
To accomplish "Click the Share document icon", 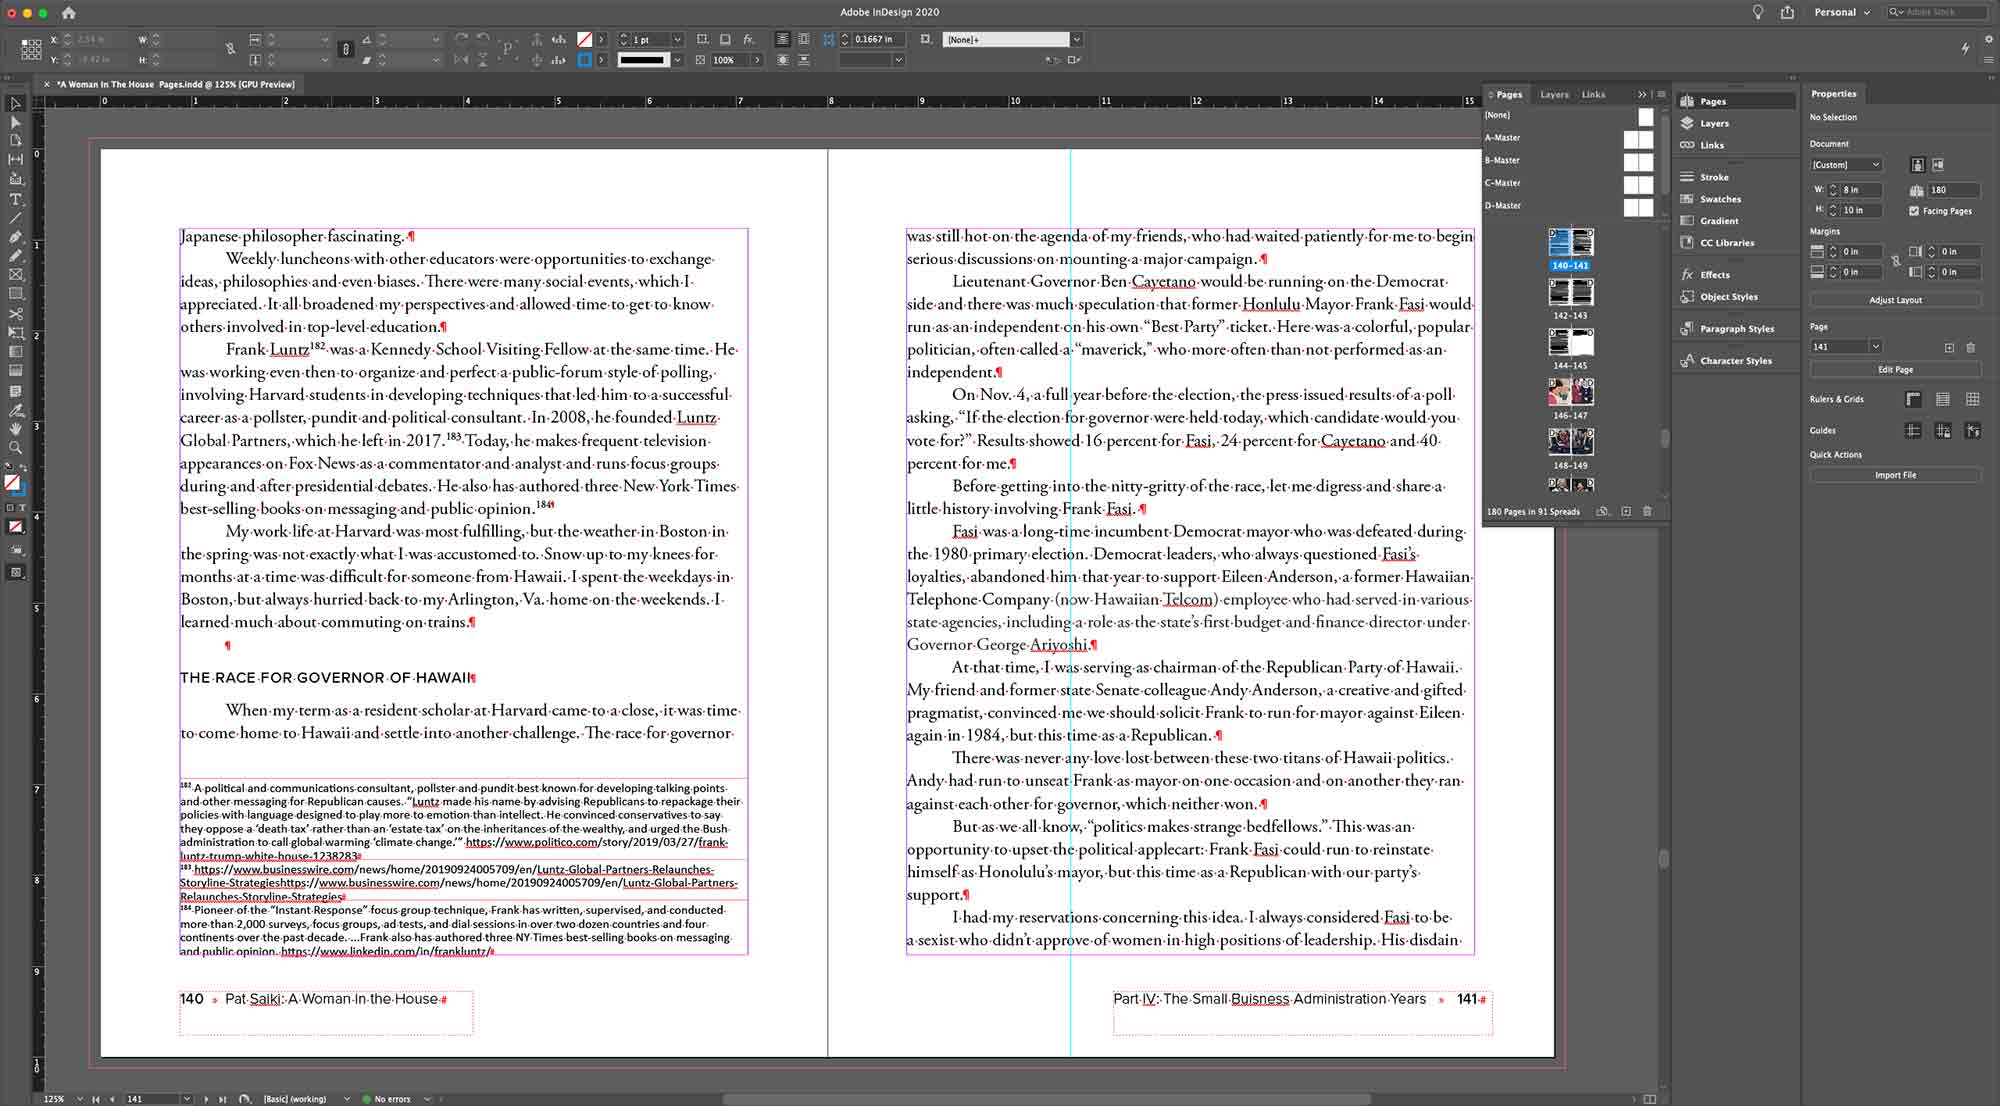I will click(x=1787, y=12).
